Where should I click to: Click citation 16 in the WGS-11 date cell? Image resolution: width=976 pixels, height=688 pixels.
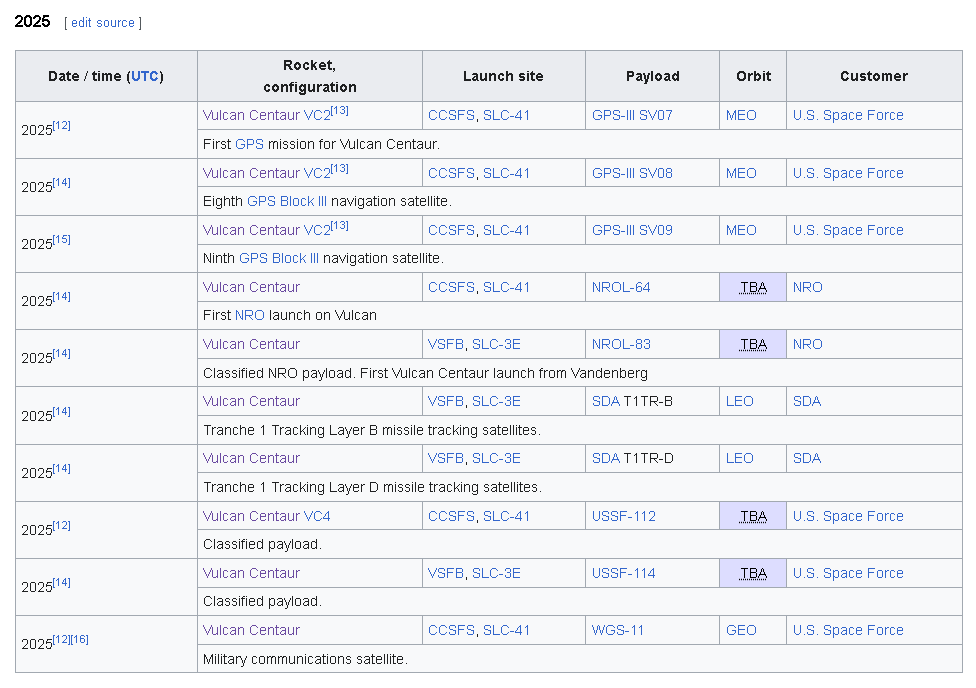(x=80, y=639)
